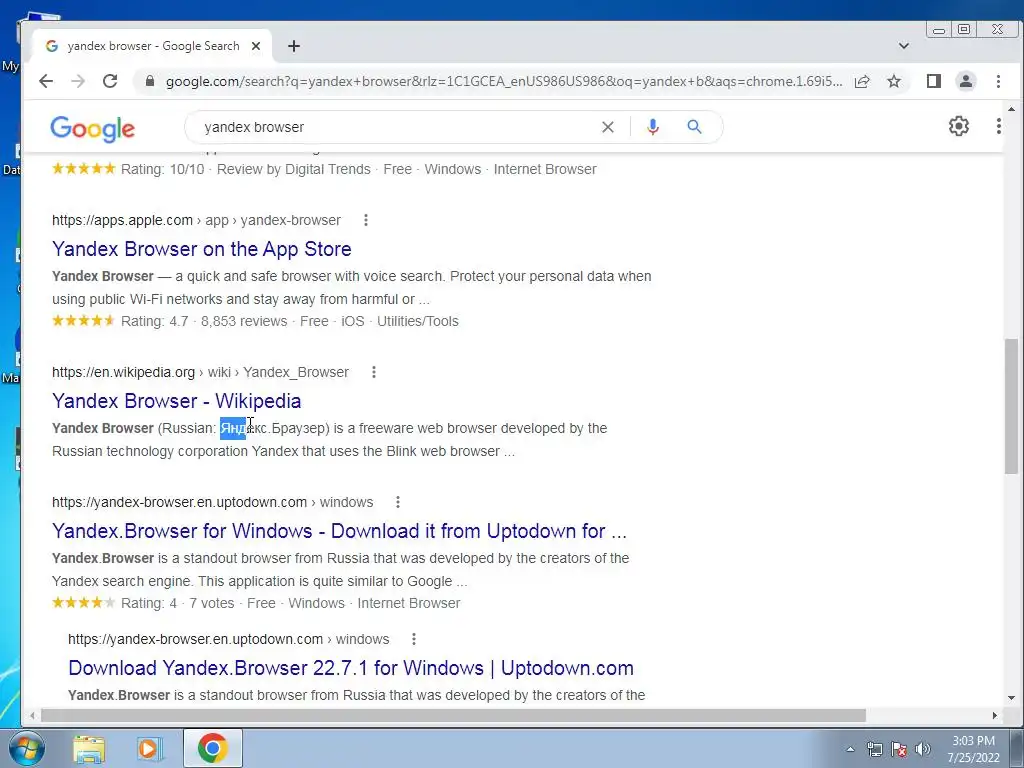Click the Rating: 4 · 7 votes text
The height and width of the screenshot is (768, 1024).
point(178,603)
